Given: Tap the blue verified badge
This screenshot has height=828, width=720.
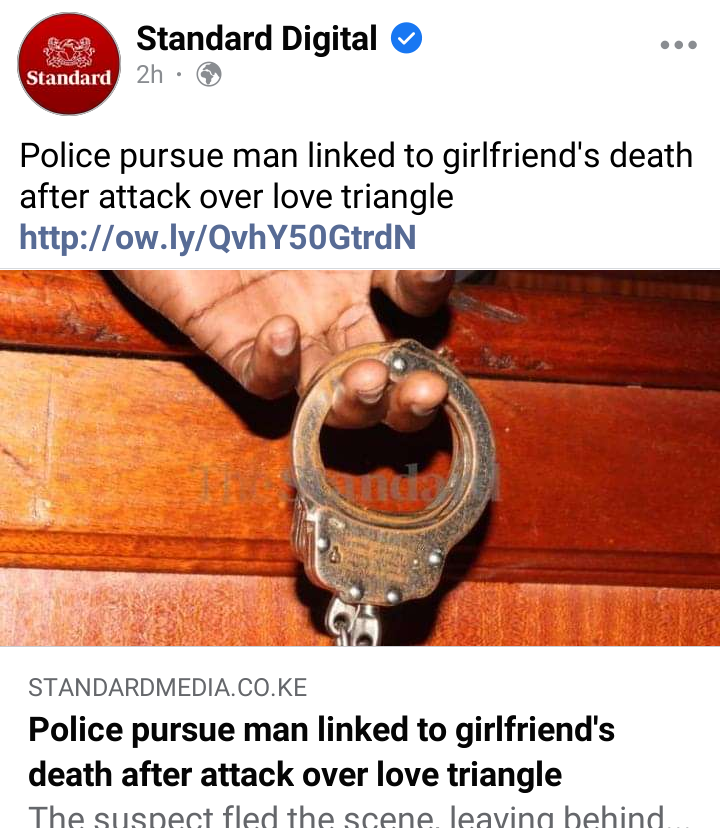Looking at the screenshot, I should point(406,38).
